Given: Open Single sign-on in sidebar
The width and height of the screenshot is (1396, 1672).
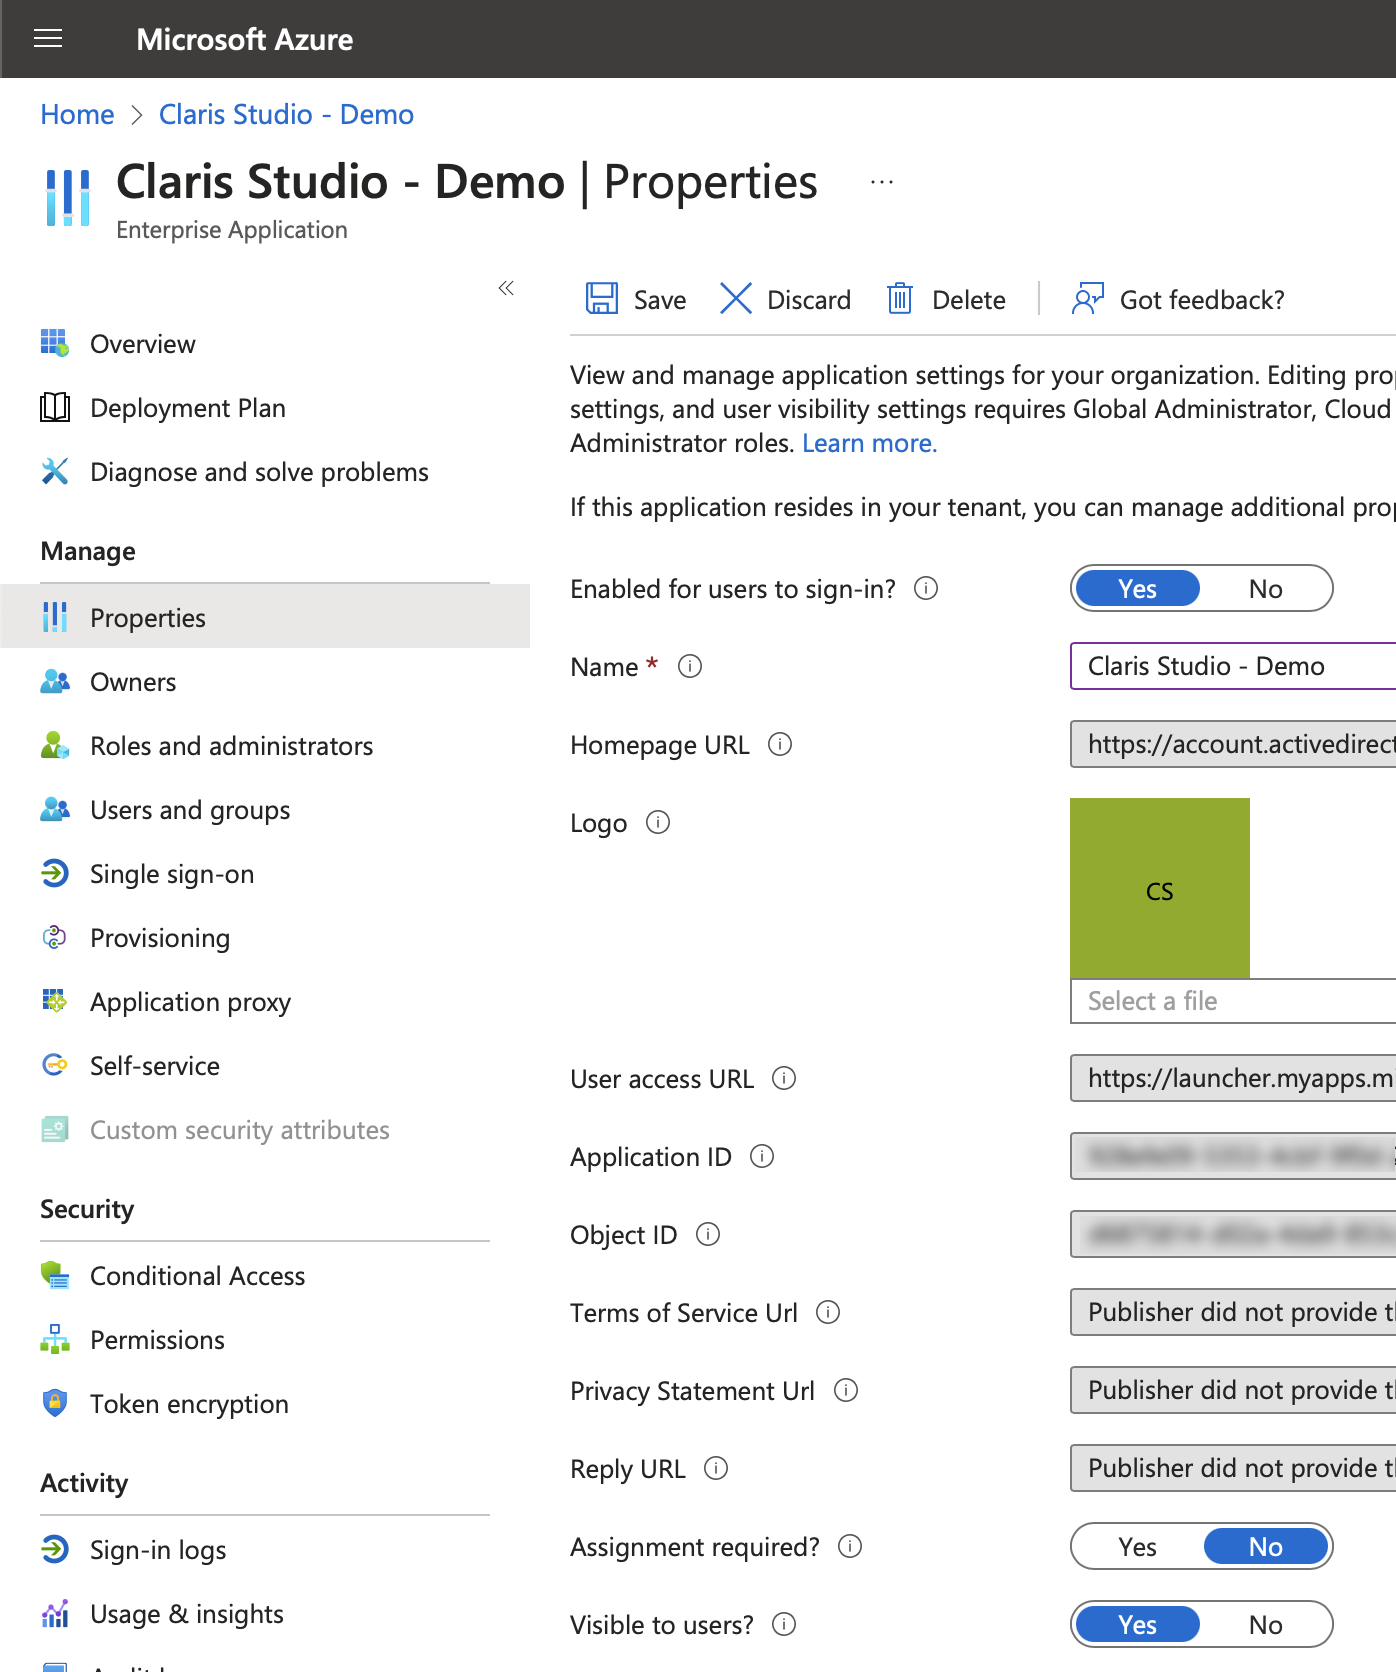Looking at the screenshot, I should pyautogui.click(x=171, y=874).
